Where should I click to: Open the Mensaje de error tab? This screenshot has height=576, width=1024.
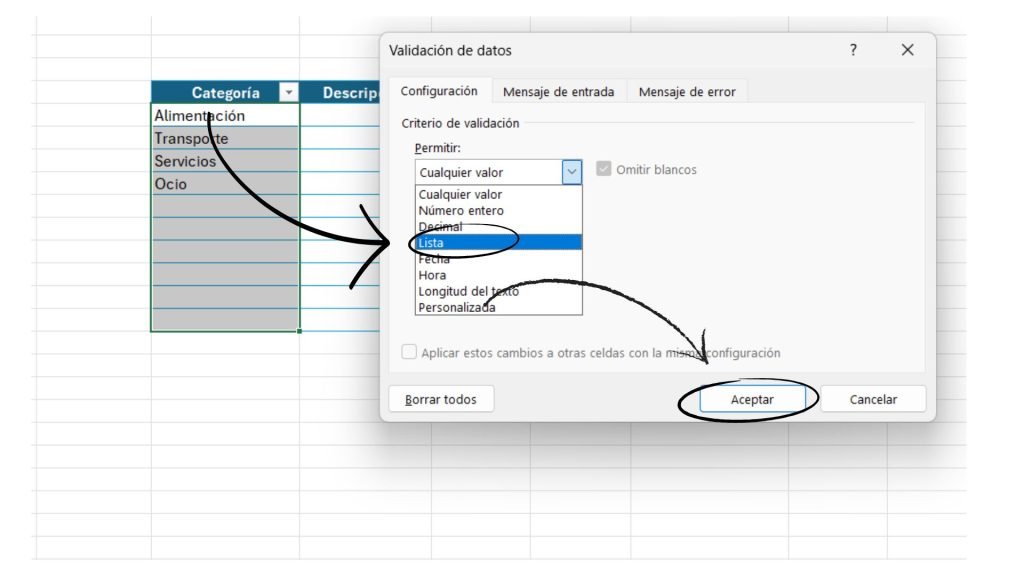686,92
